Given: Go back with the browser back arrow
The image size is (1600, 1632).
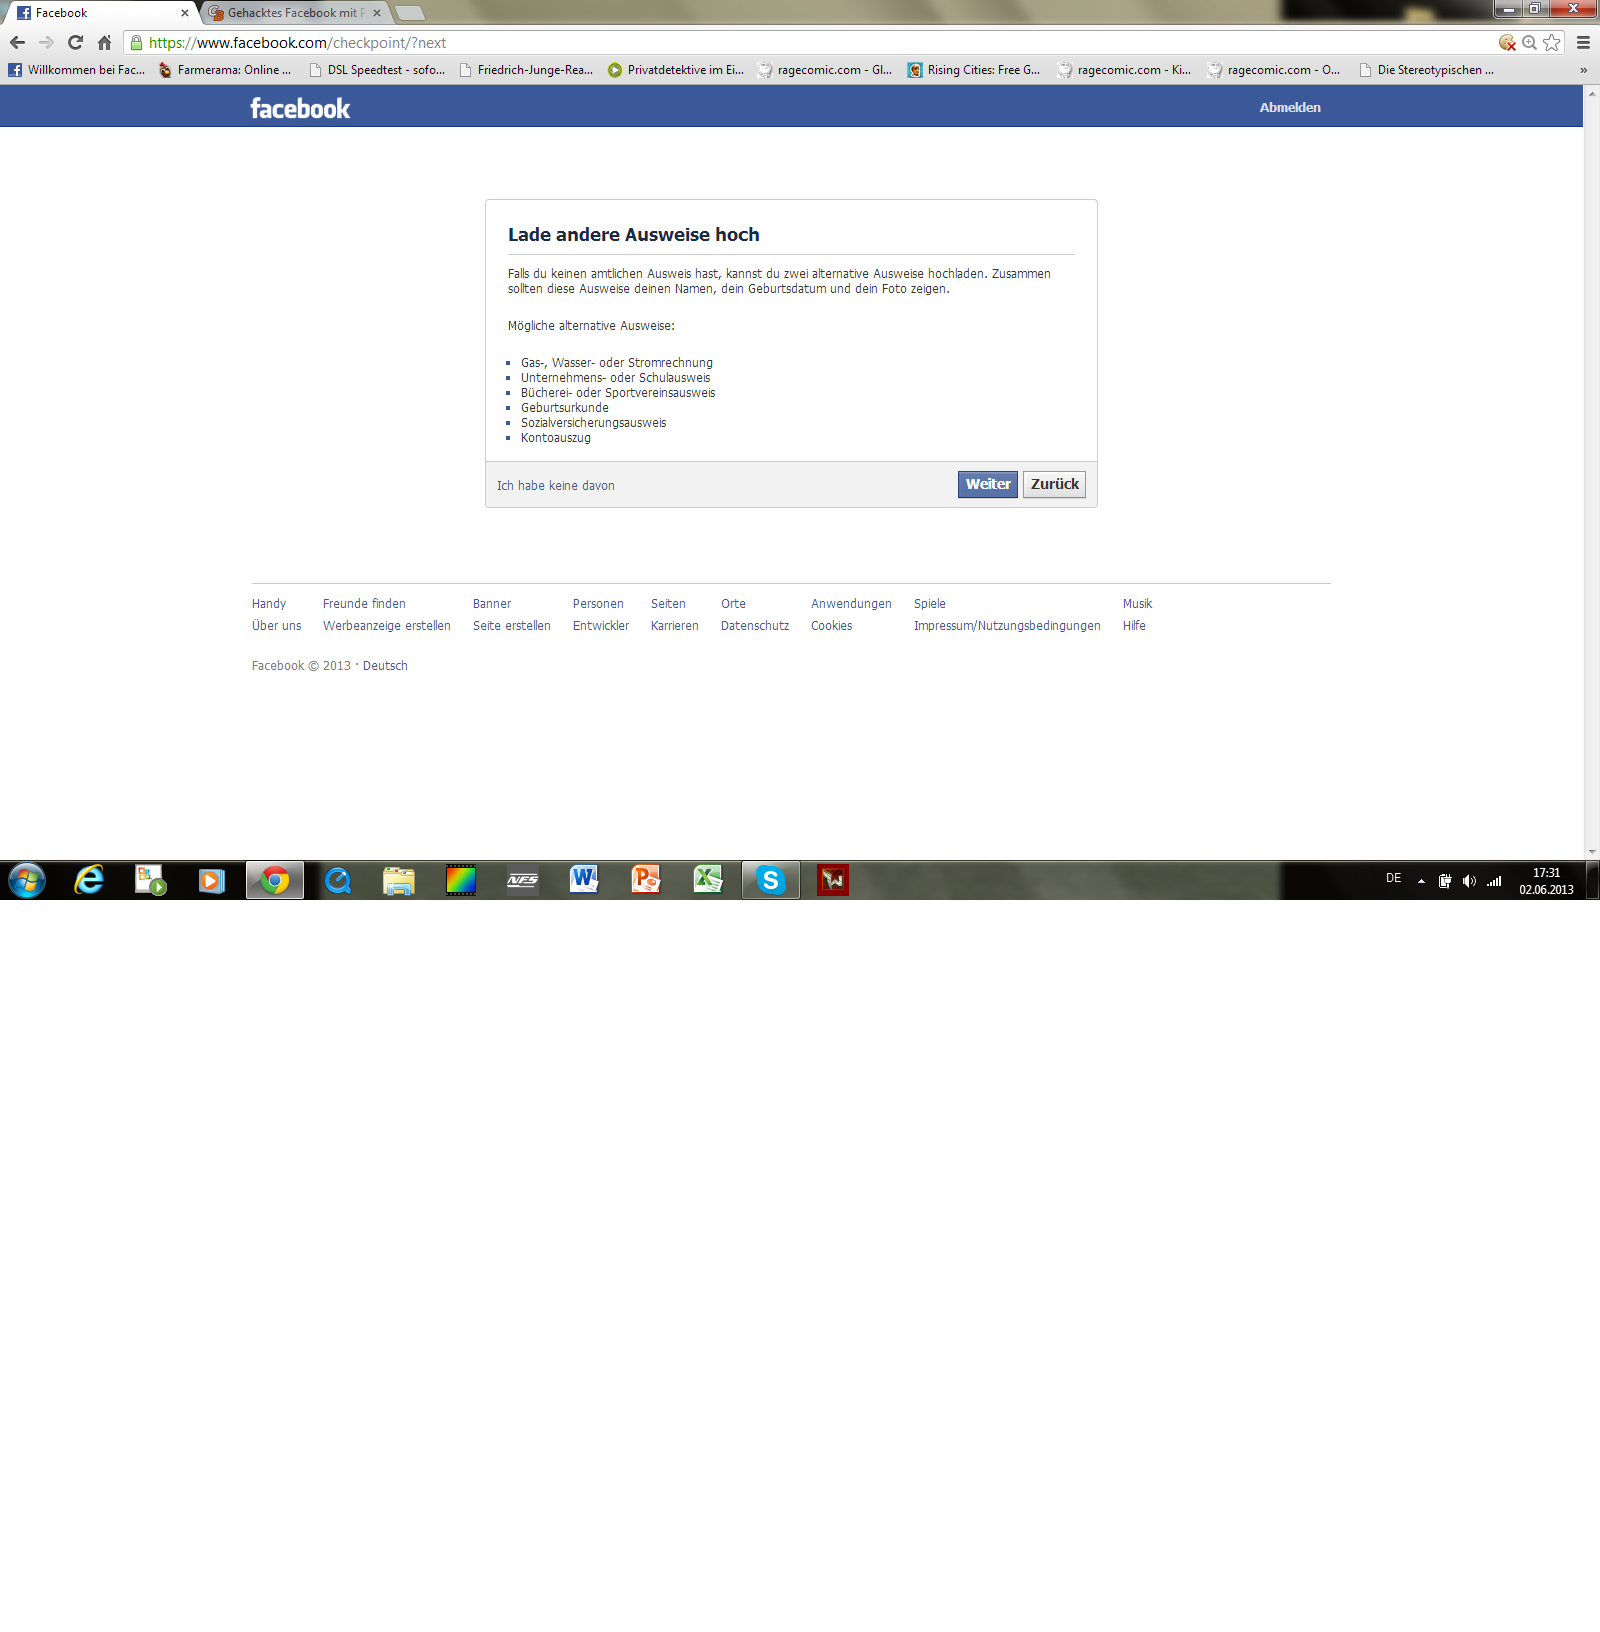Looking at the screenshot, I should pyautogui.click(x=17, y=43).
